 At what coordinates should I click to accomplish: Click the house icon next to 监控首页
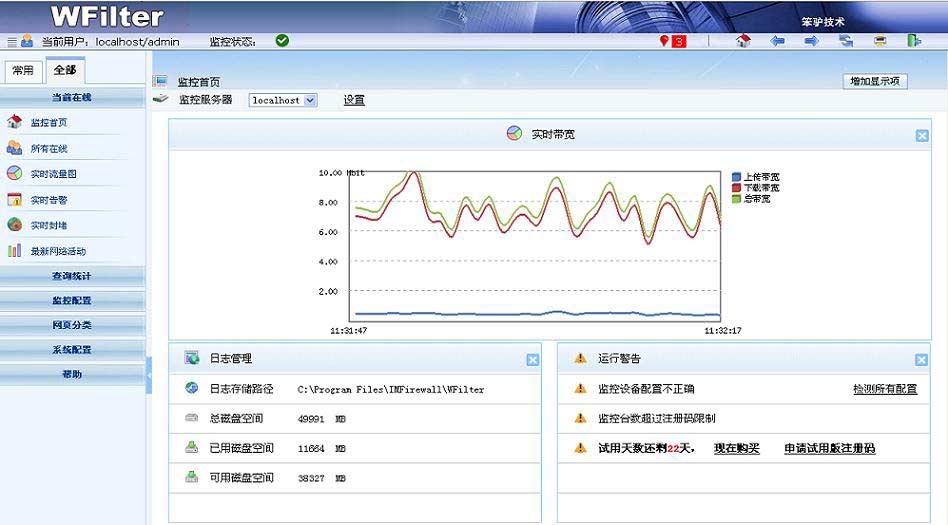(x=15, y=122)
